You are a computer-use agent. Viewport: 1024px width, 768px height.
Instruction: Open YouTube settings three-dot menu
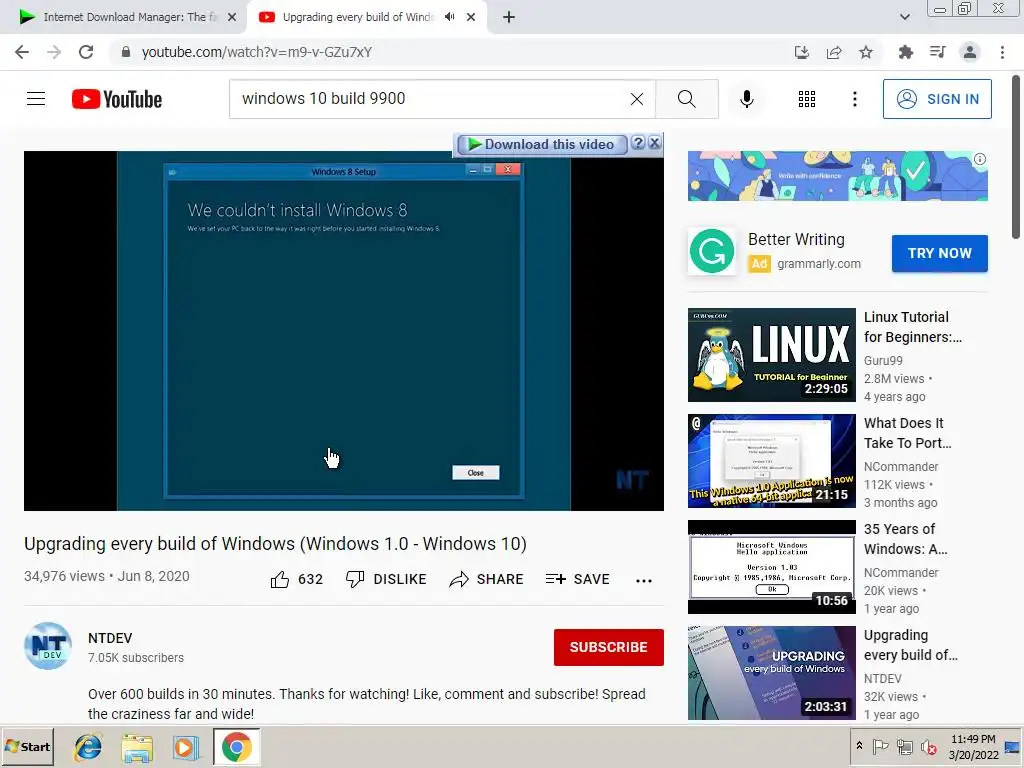(x=854, y=99)
